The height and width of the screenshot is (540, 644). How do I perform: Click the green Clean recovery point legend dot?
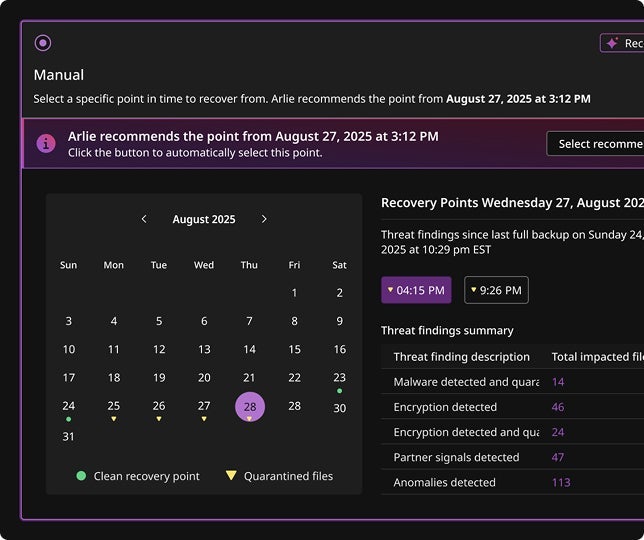[81, 476]
